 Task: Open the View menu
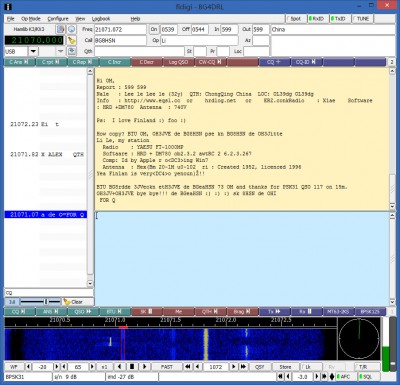click(x=80, y=19)
